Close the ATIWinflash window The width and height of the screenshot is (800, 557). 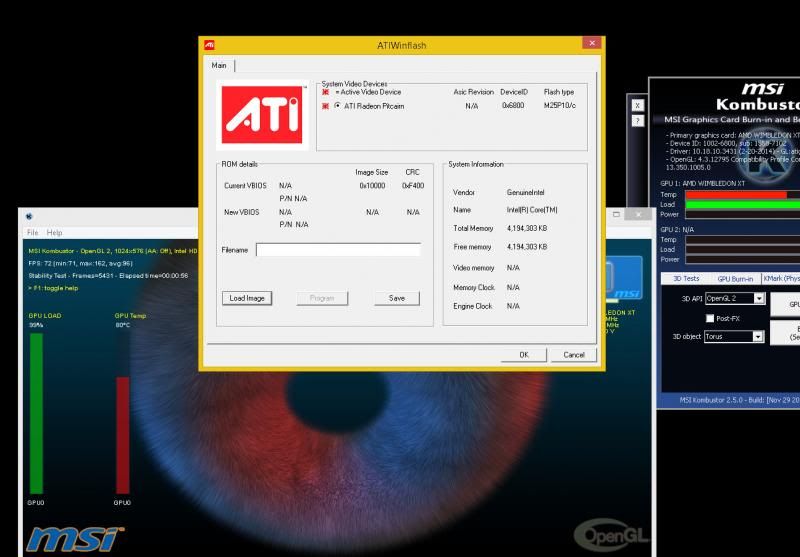[592, 43]
